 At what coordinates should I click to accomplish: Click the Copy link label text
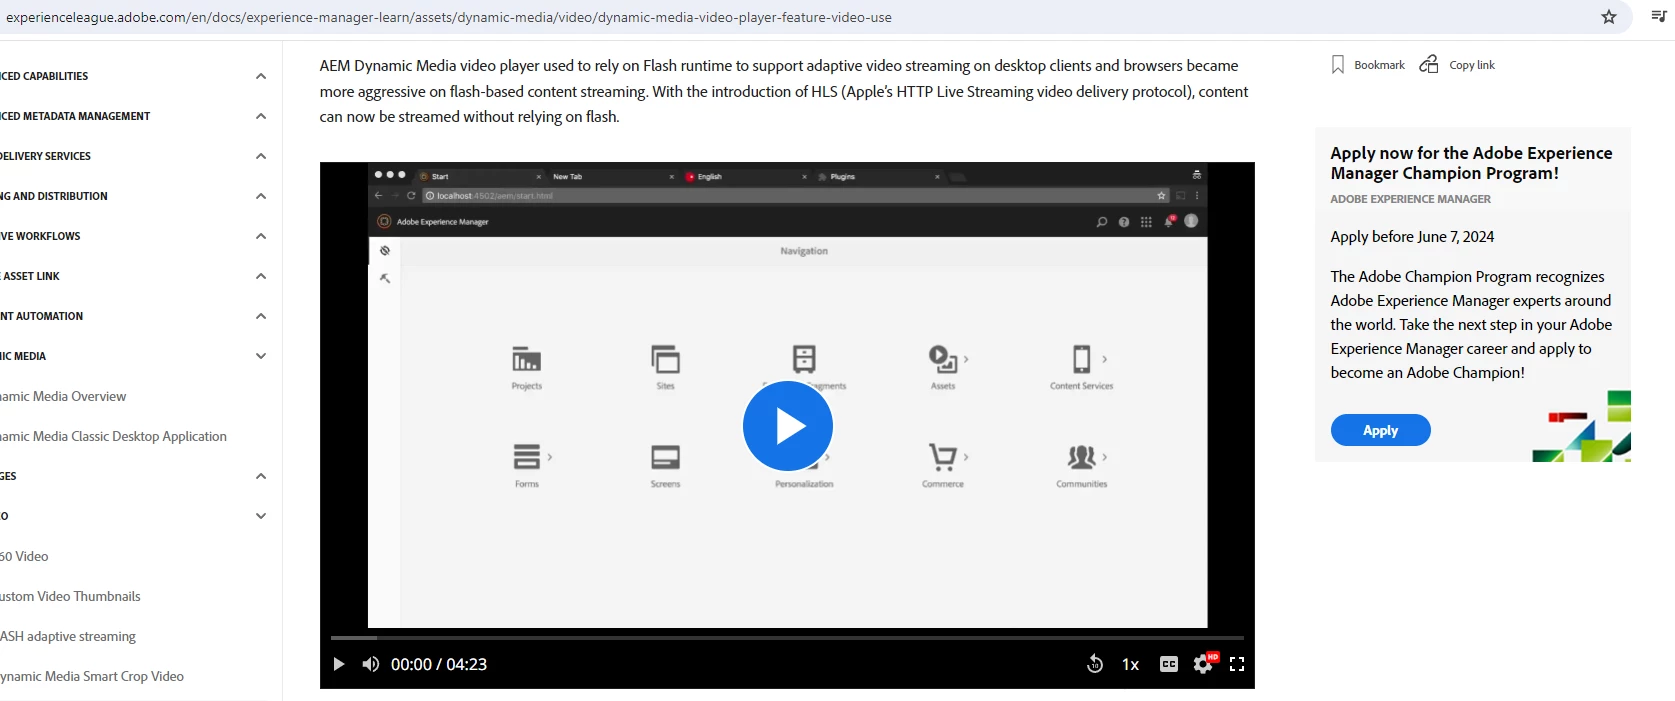tap(1472, 65)
